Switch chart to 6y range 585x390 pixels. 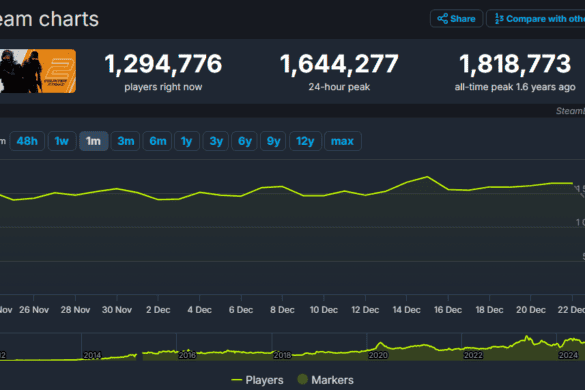tap(244, 141)
